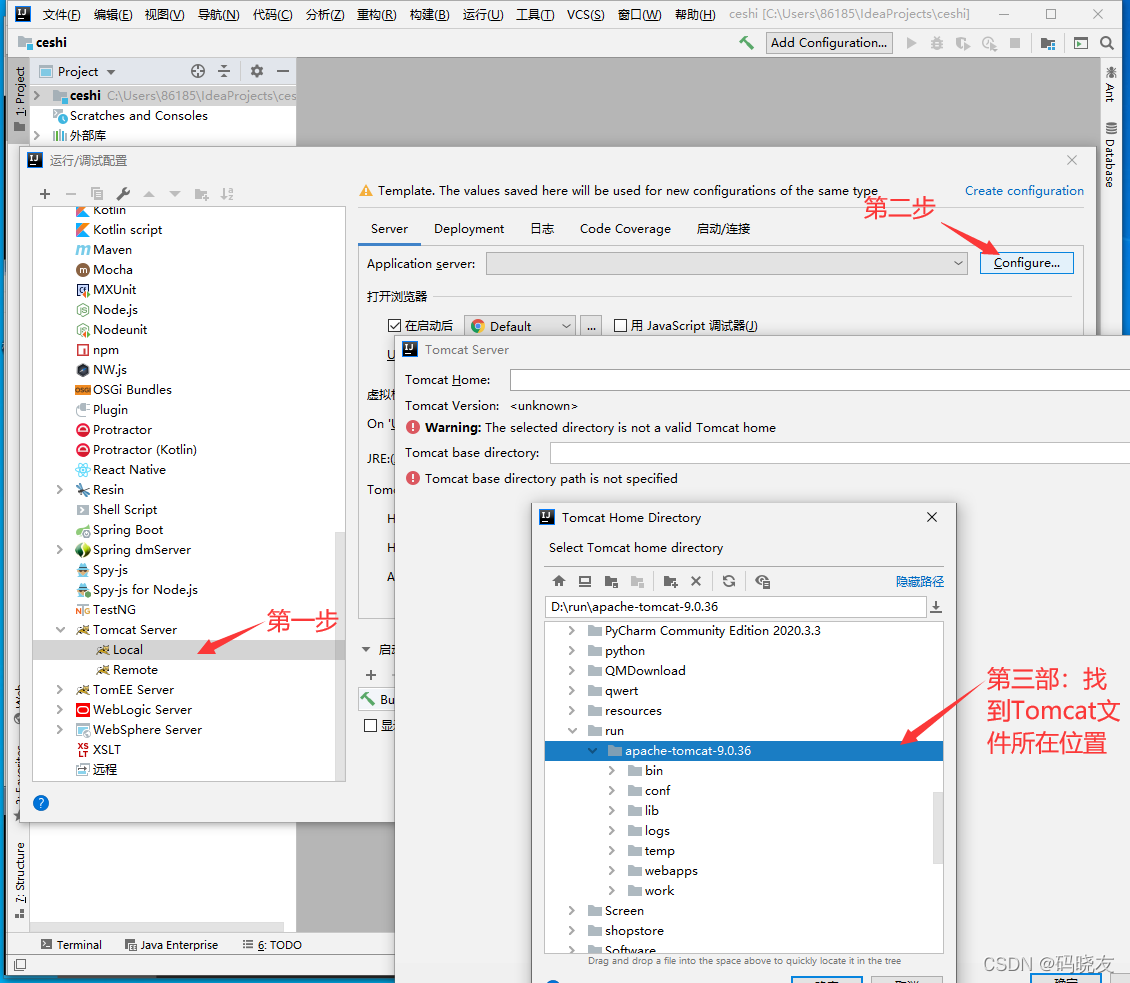Click show hidden files icon in chooser
The height and width of the screenshot is (983, 1130).
(x=762, y=581)
